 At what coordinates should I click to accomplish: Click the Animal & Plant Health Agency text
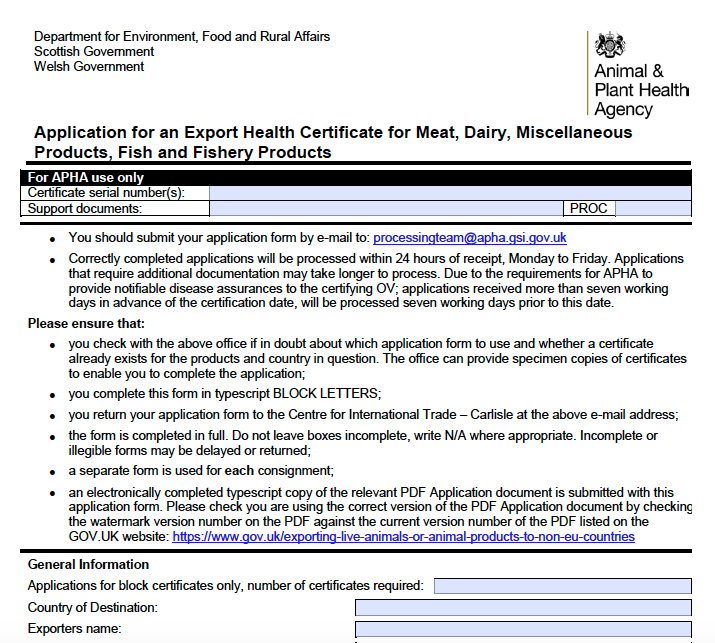[x=641, y=90]
